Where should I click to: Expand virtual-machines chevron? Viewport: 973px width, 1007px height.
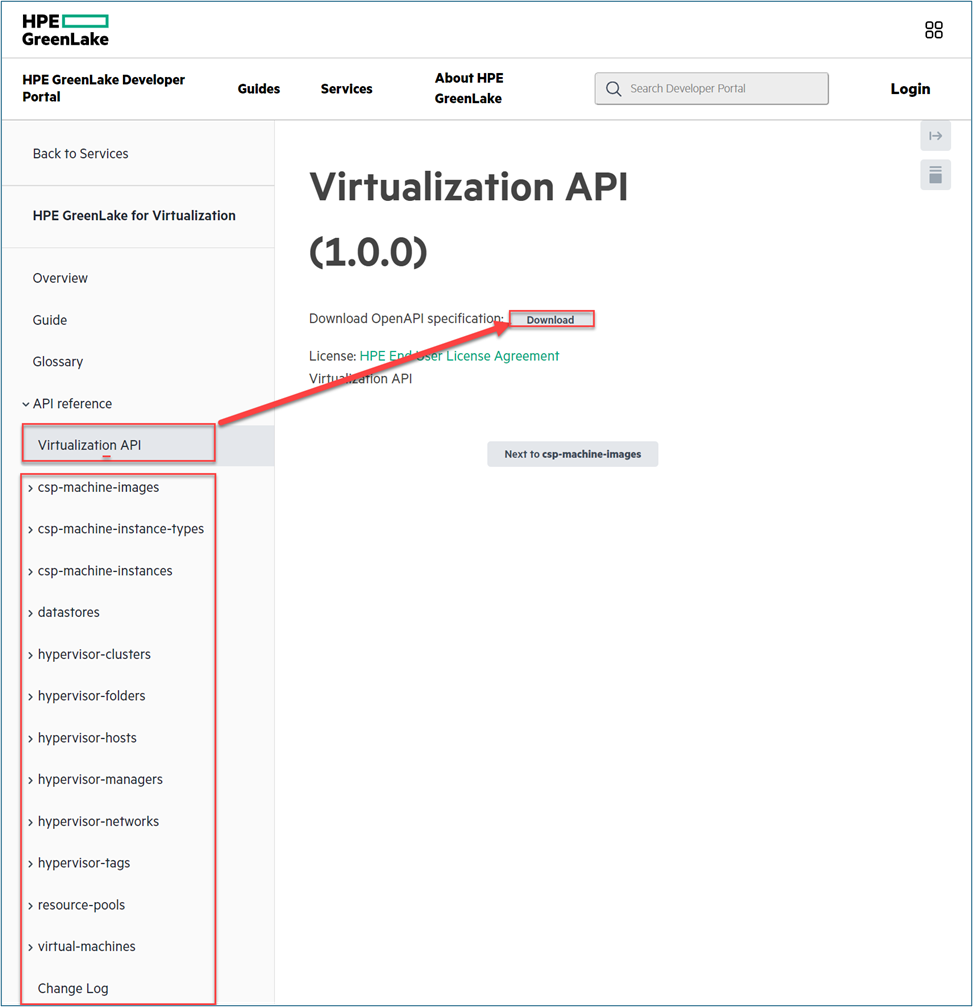[x=30, y=947]
